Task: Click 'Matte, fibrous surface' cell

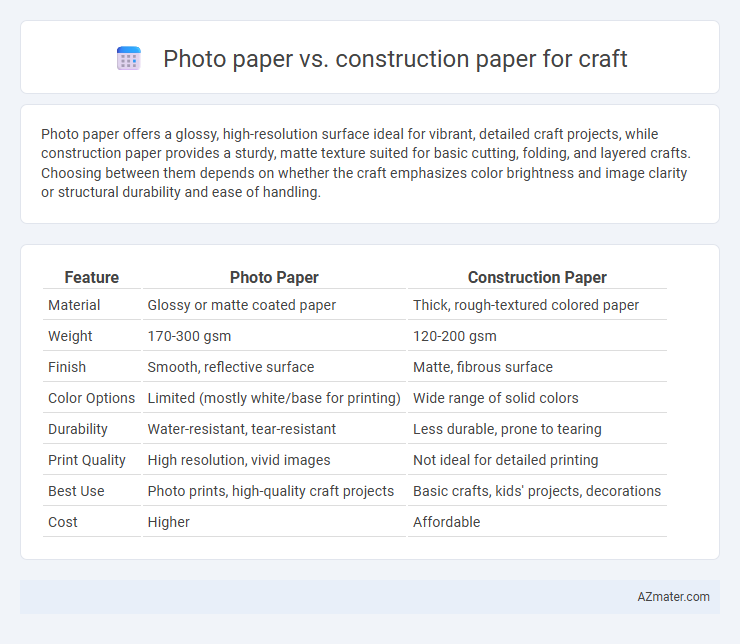Action: [483, 367]
